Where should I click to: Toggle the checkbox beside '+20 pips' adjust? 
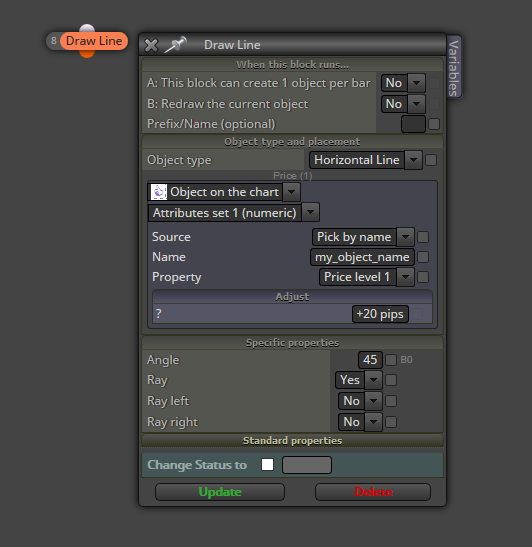[417, 314]
